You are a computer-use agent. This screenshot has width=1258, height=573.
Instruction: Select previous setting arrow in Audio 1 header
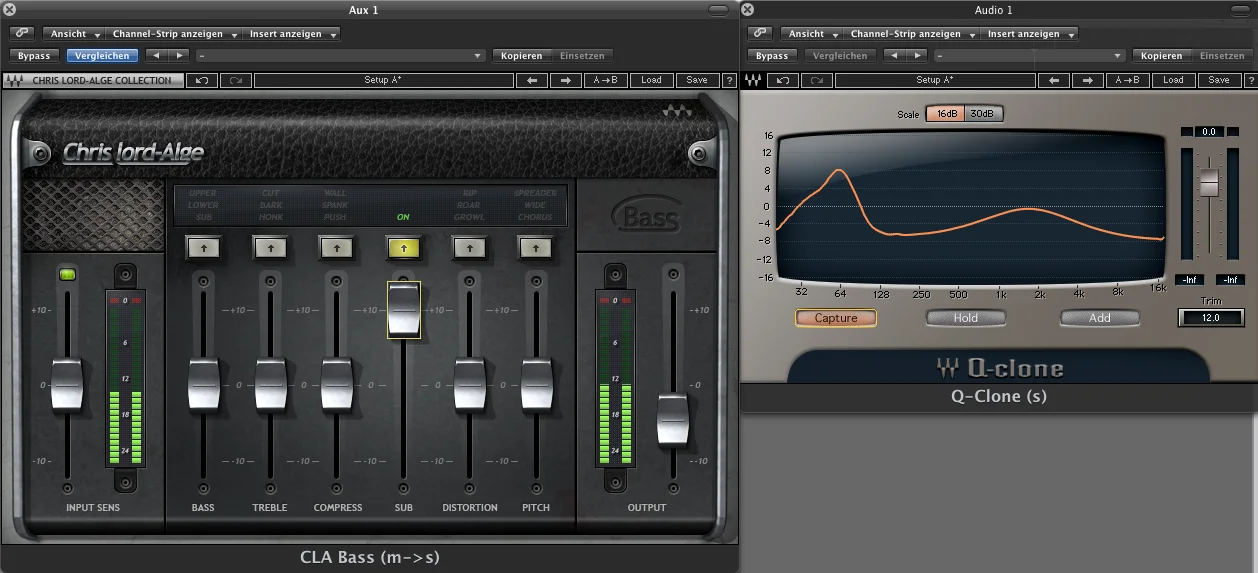[895, 56]
